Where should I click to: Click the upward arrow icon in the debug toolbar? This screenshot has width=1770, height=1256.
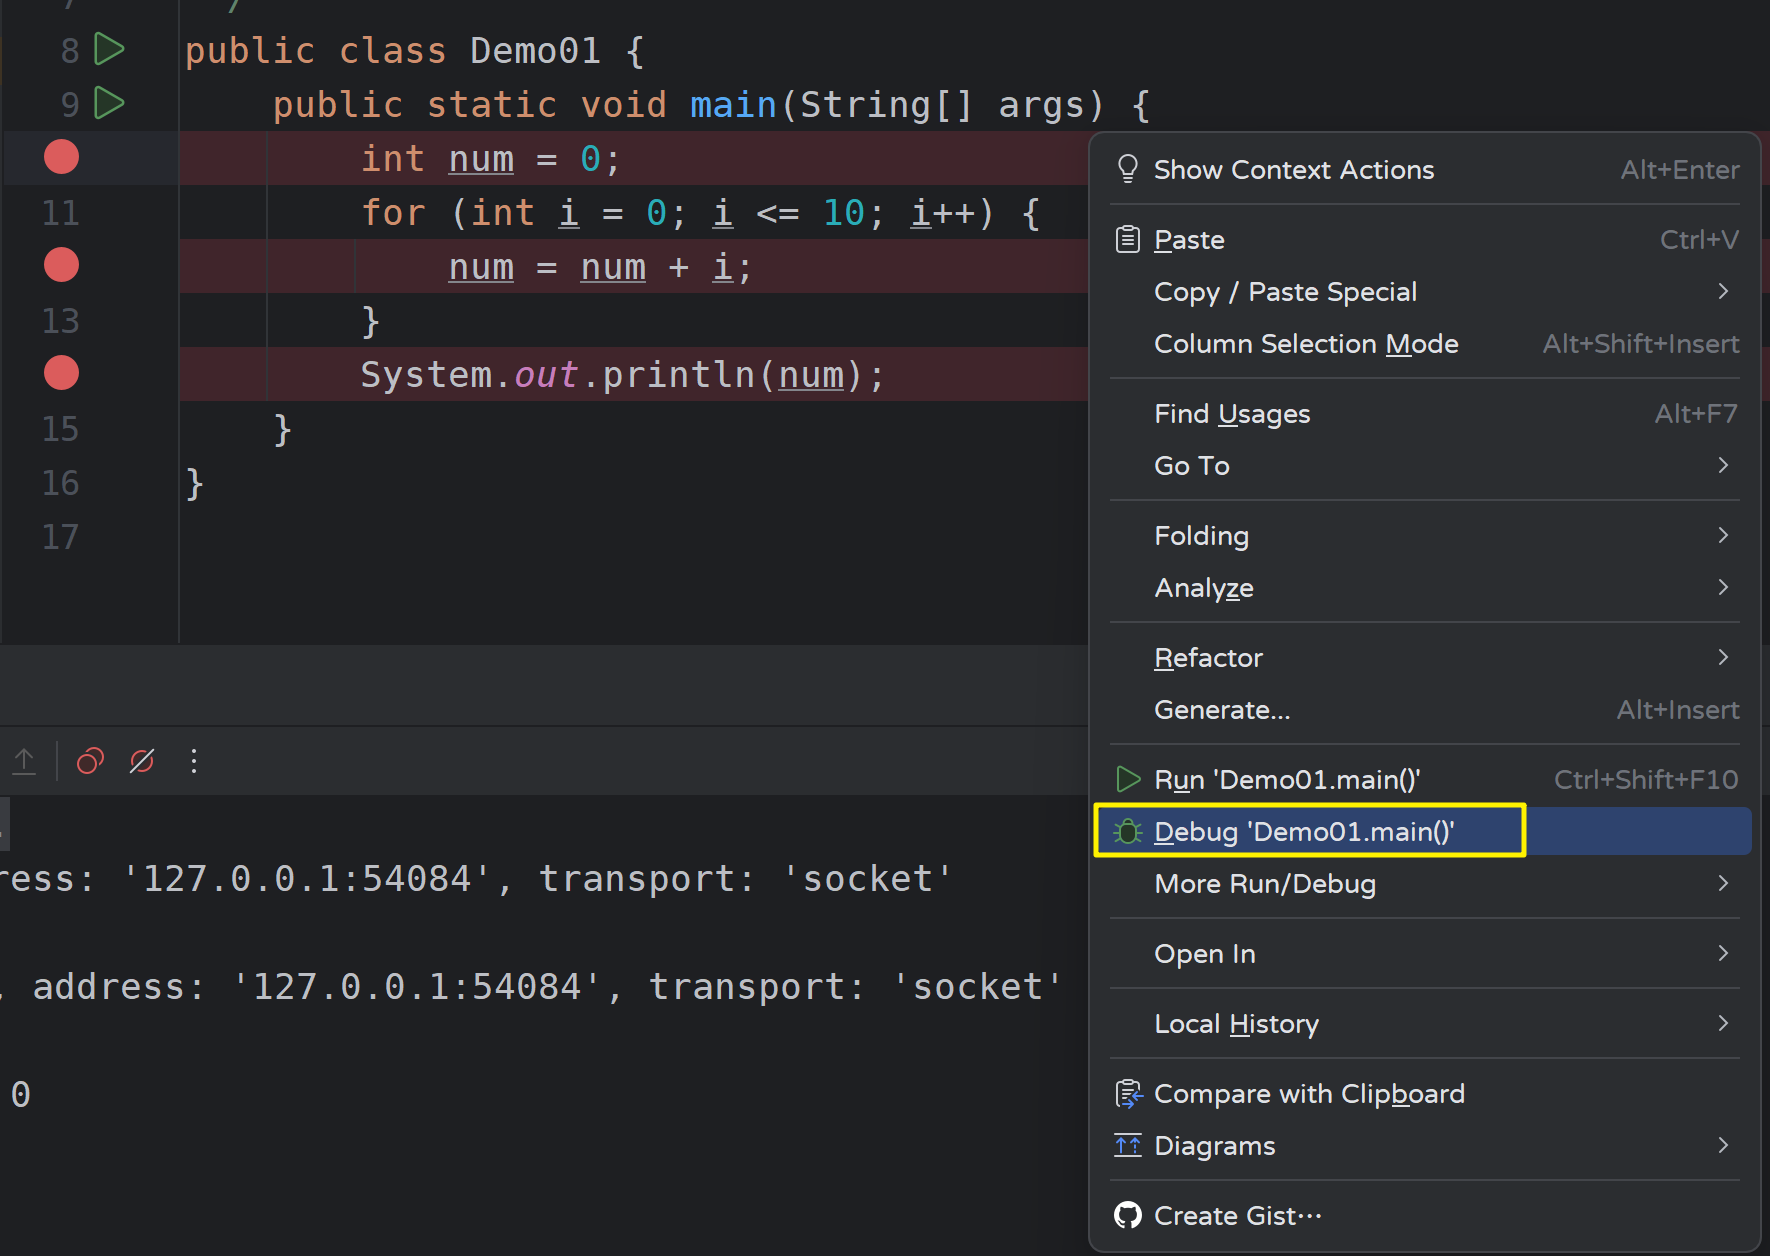[24, 762]
